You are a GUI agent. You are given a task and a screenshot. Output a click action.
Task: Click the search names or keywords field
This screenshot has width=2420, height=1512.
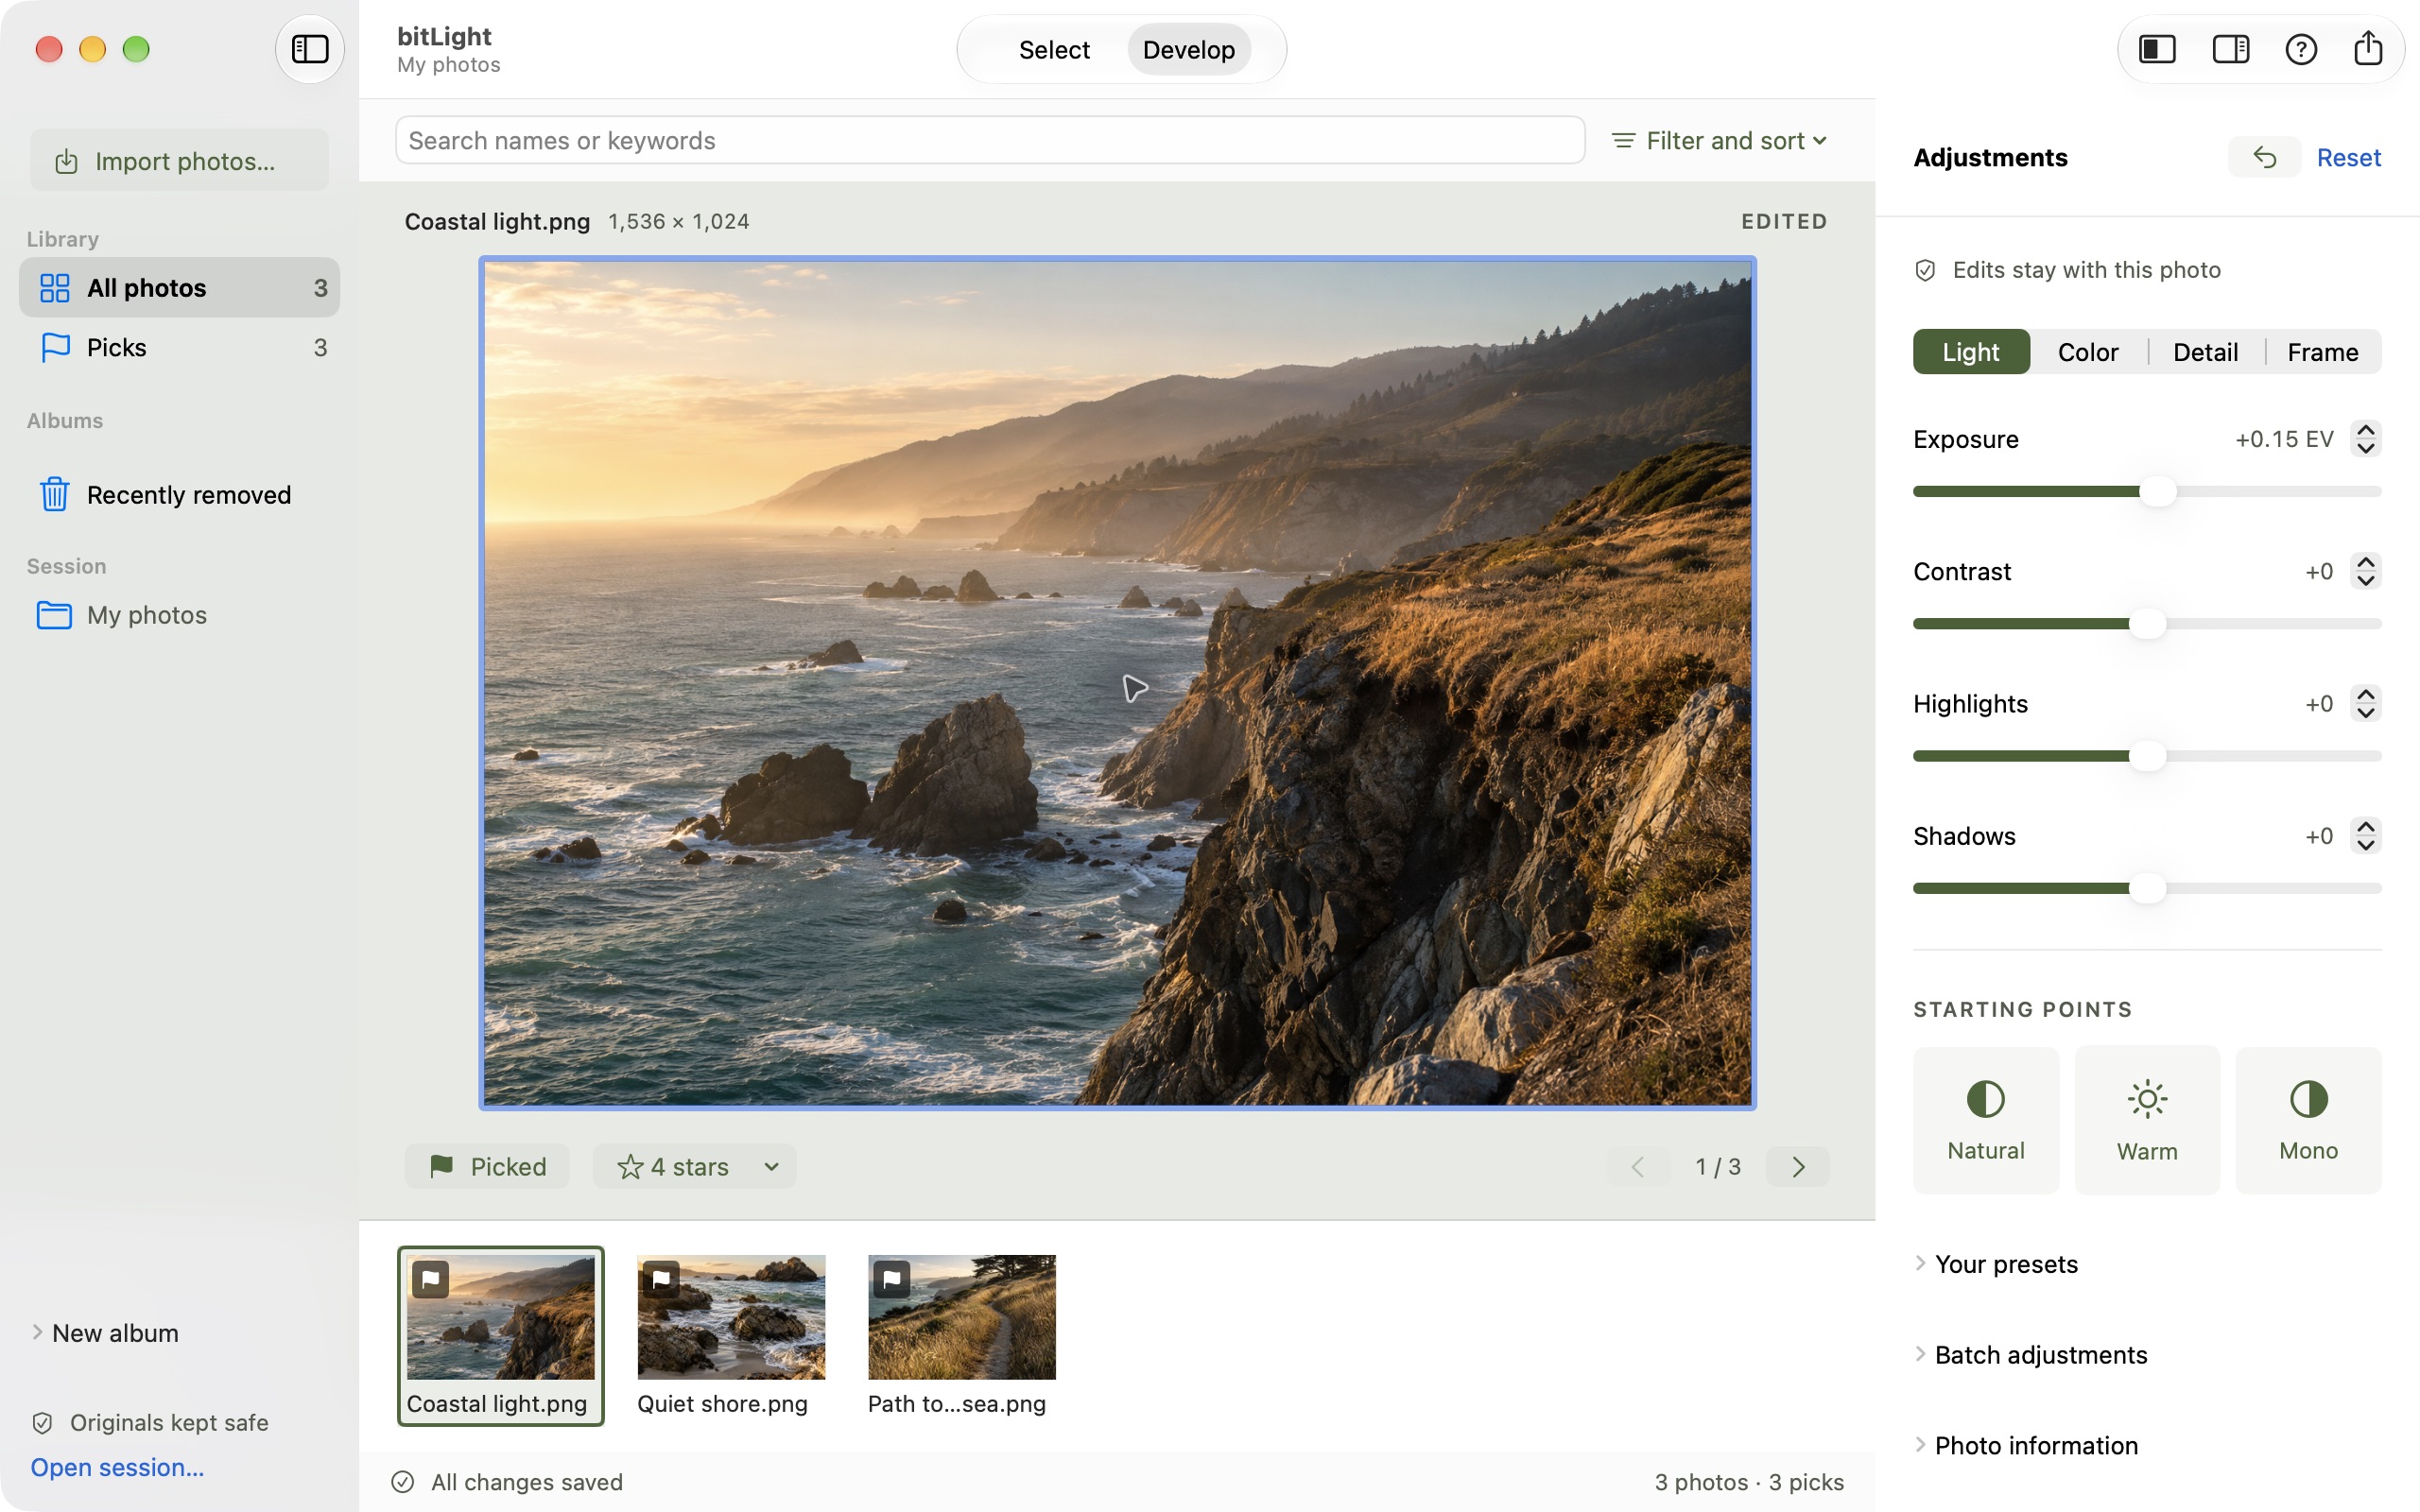coord(990,140)
